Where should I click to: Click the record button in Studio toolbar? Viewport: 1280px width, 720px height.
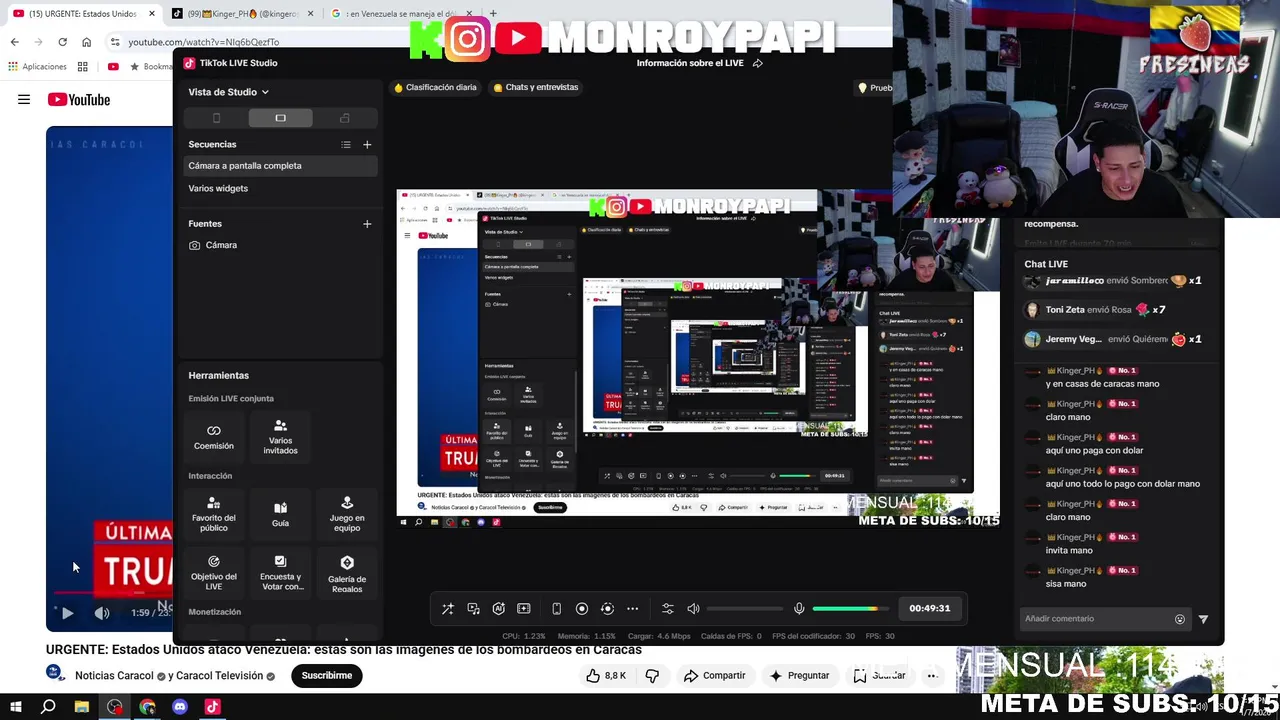click(x=582, y=608)
